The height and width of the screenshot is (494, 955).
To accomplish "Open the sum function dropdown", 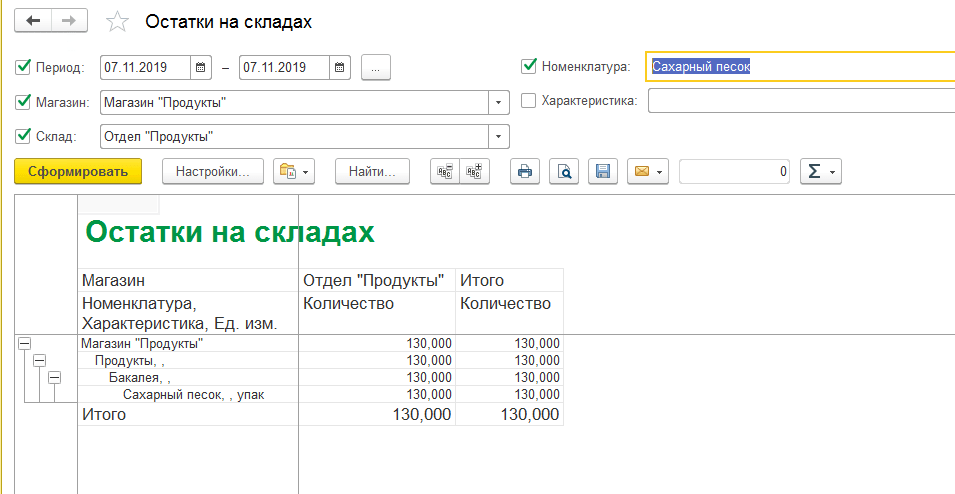I will [821, 172].
